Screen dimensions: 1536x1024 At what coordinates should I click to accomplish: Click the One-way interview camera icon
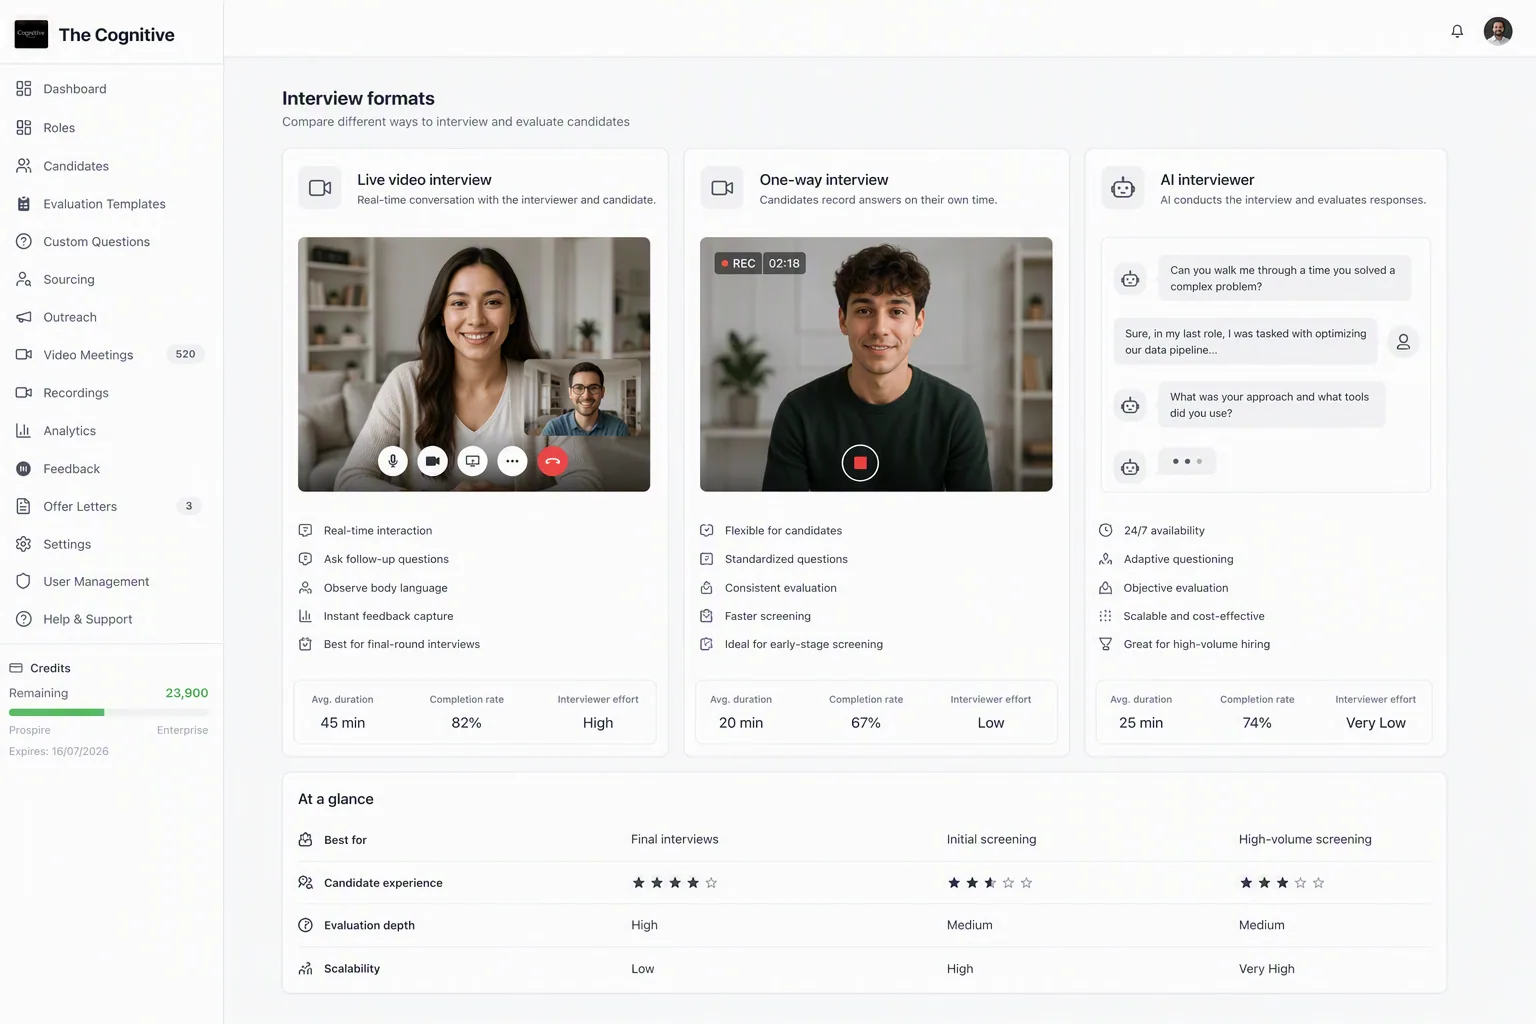tap(722, 188)
